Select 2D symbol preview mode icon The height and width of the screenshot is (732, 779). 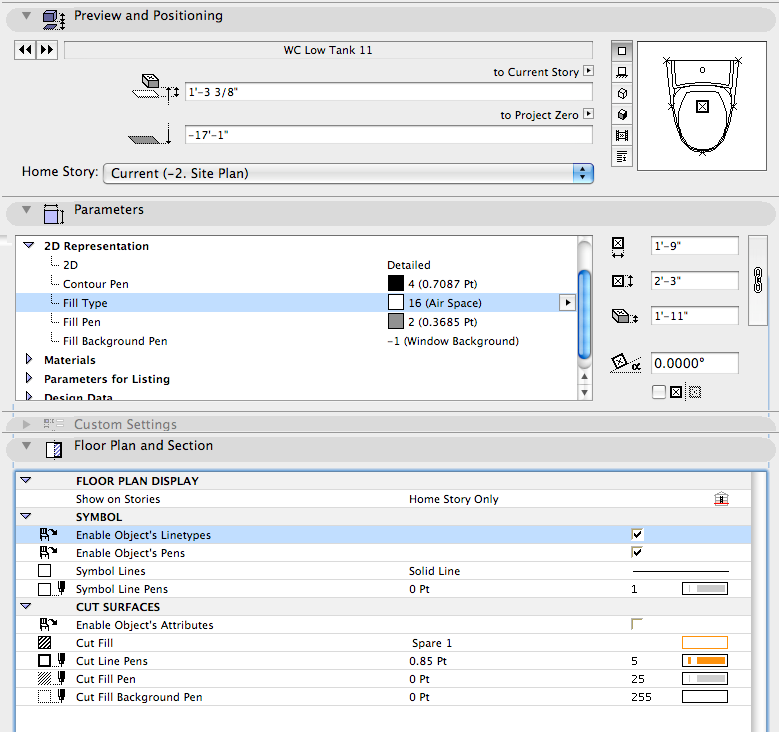click(x=622, y=51)
